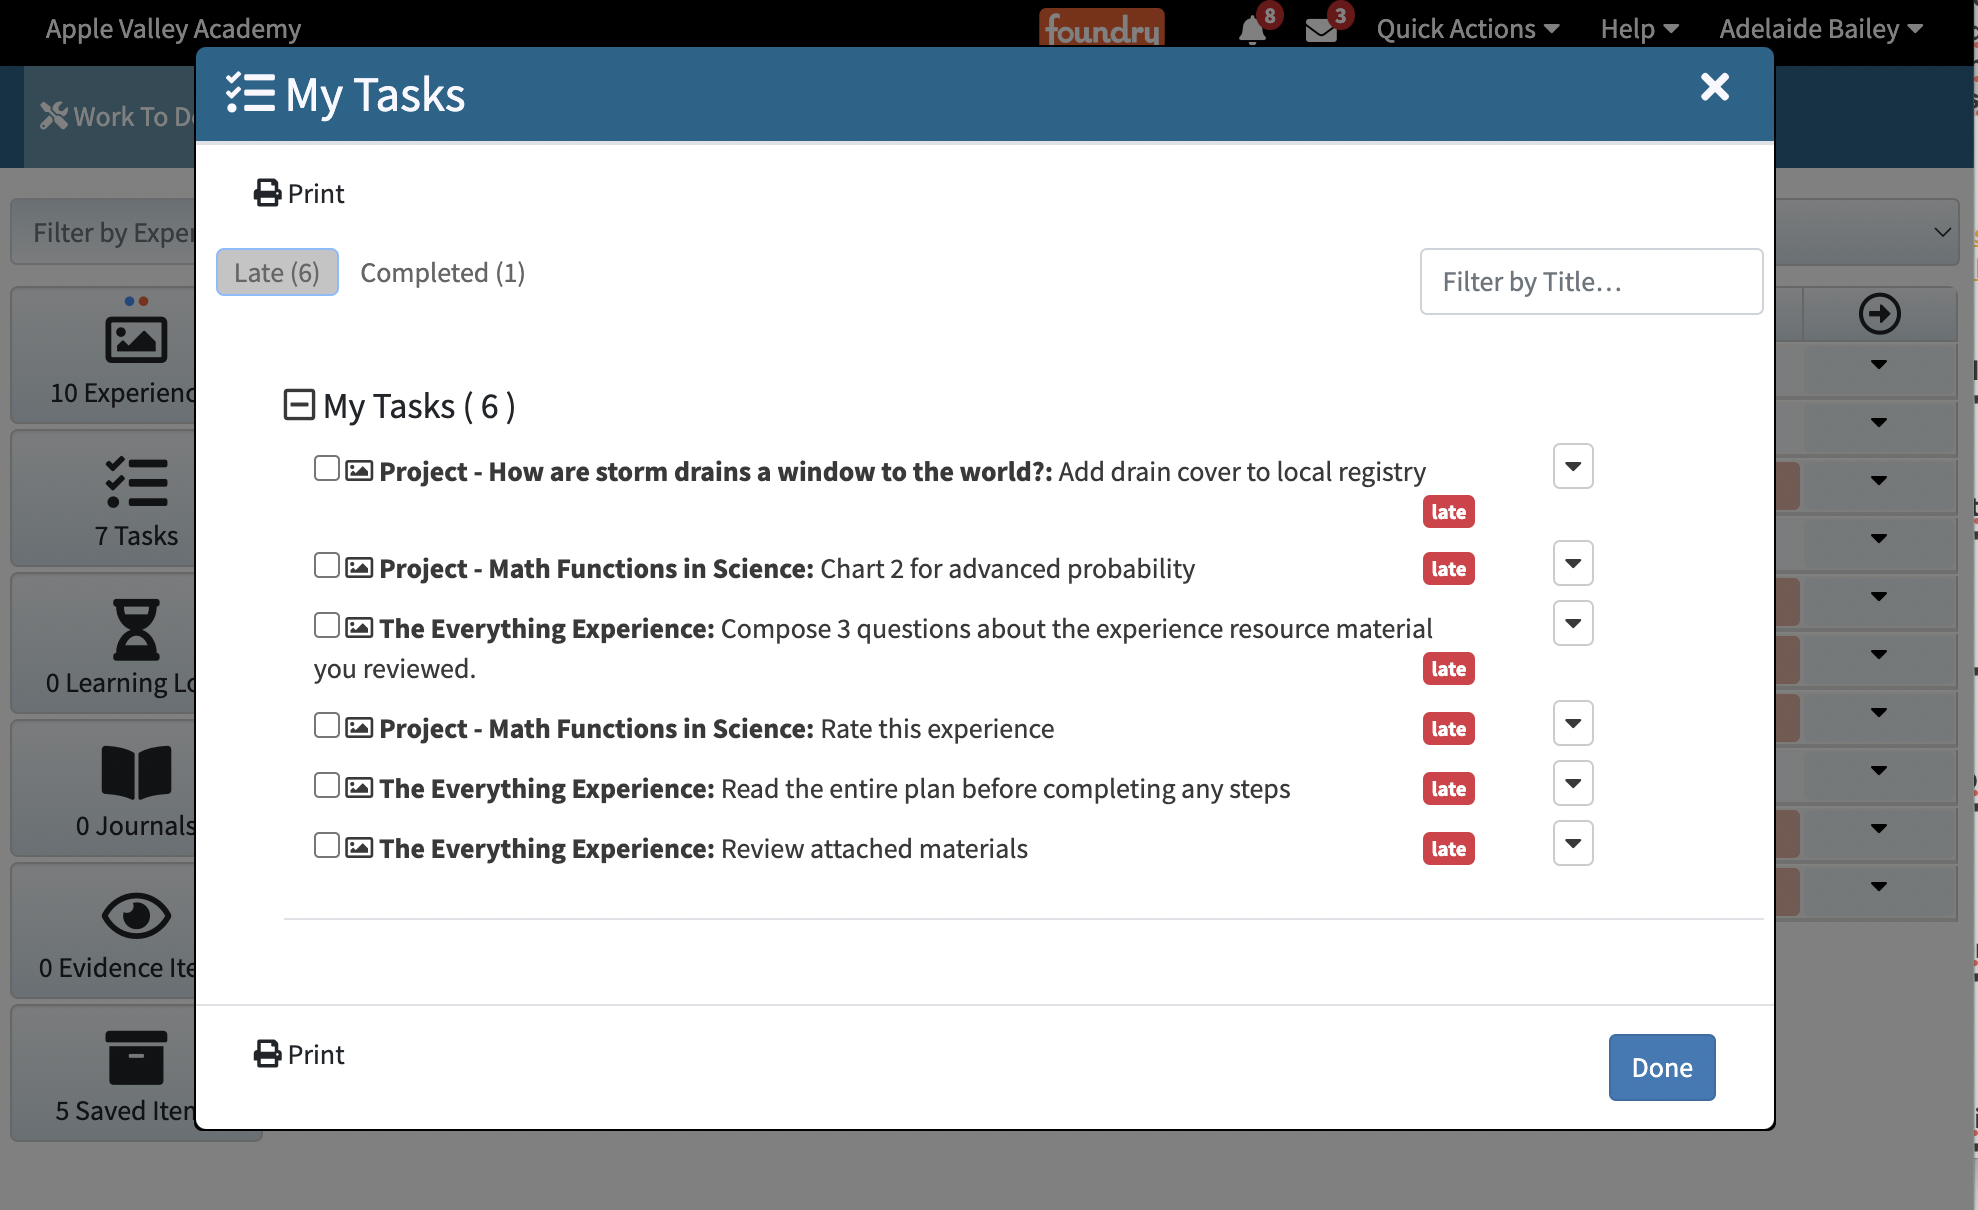Open the Quick Actions menu
Viewport: 1978px width, 1210px height.
pos(1467,29)
